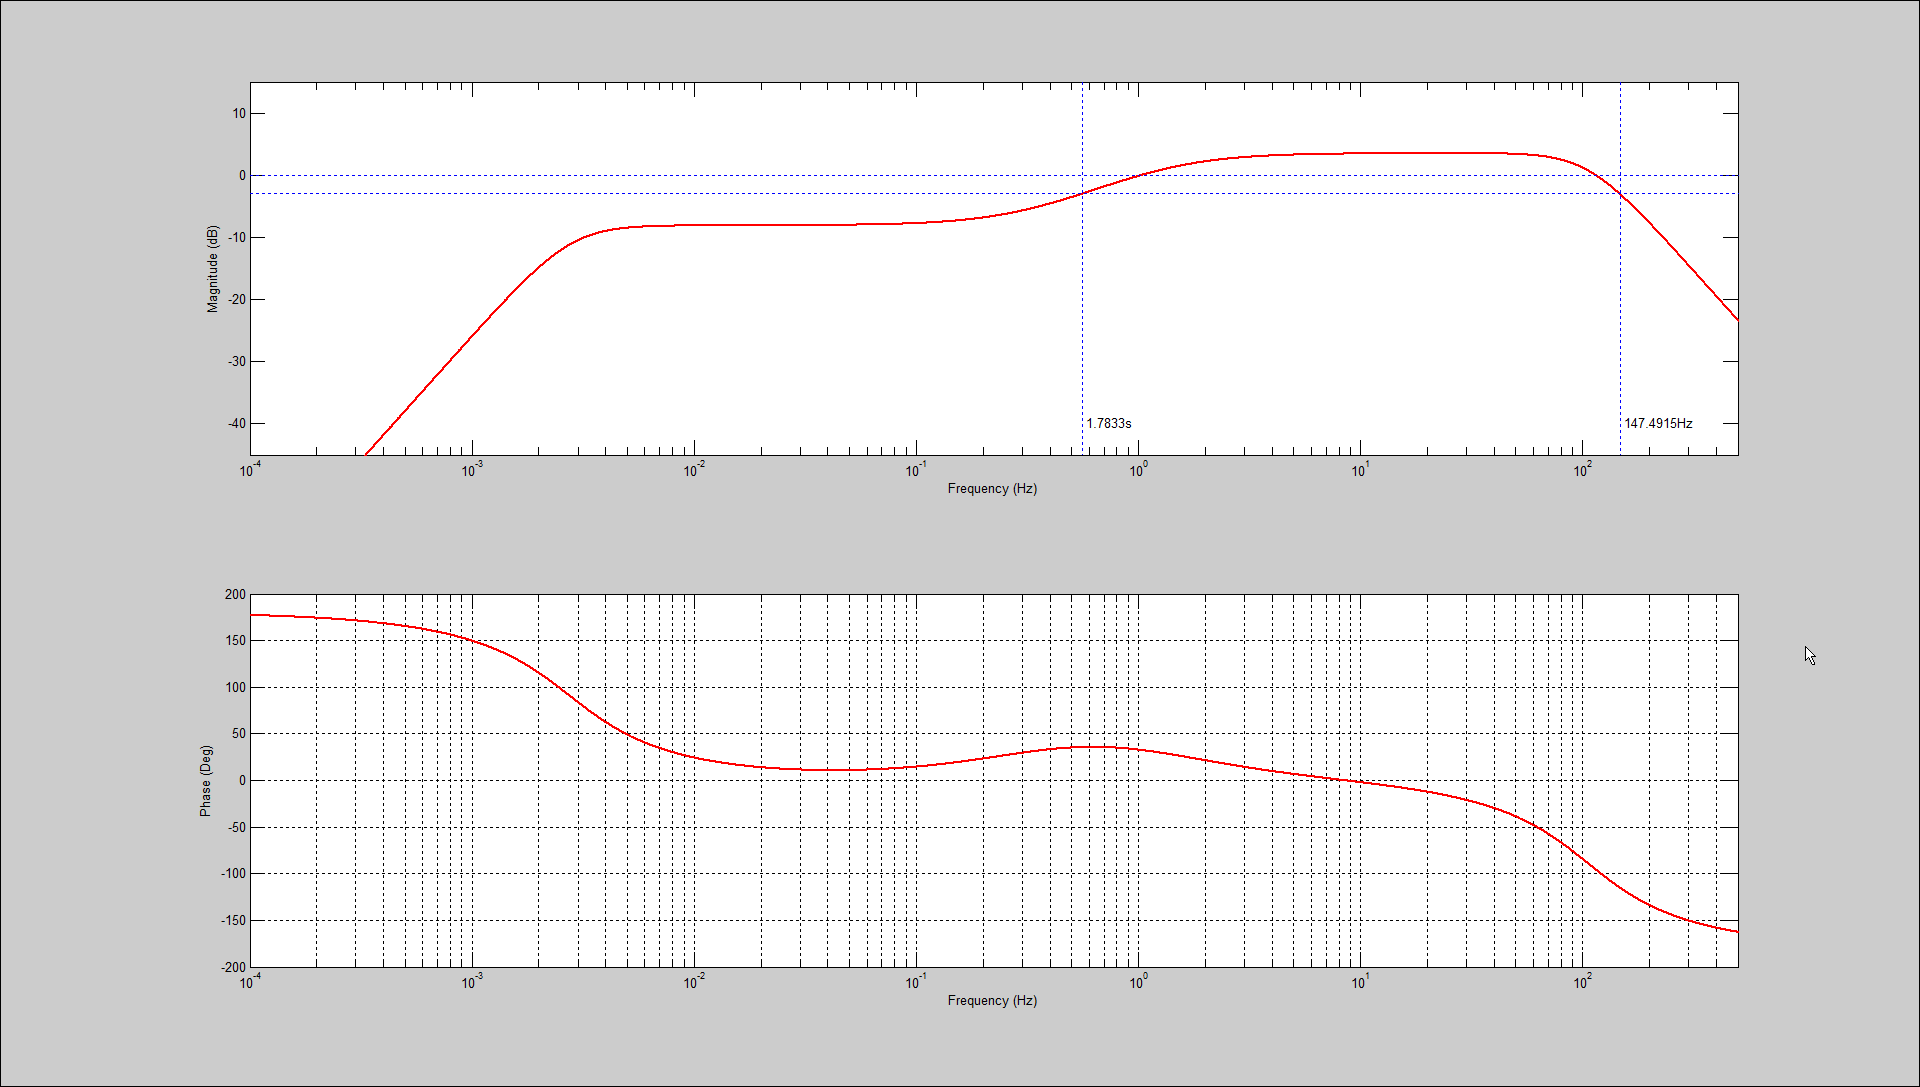Click the 10^-4 tick label on phase plot
The image size is (1920, 1087).
pyautogui.click(x=250, y=982)
